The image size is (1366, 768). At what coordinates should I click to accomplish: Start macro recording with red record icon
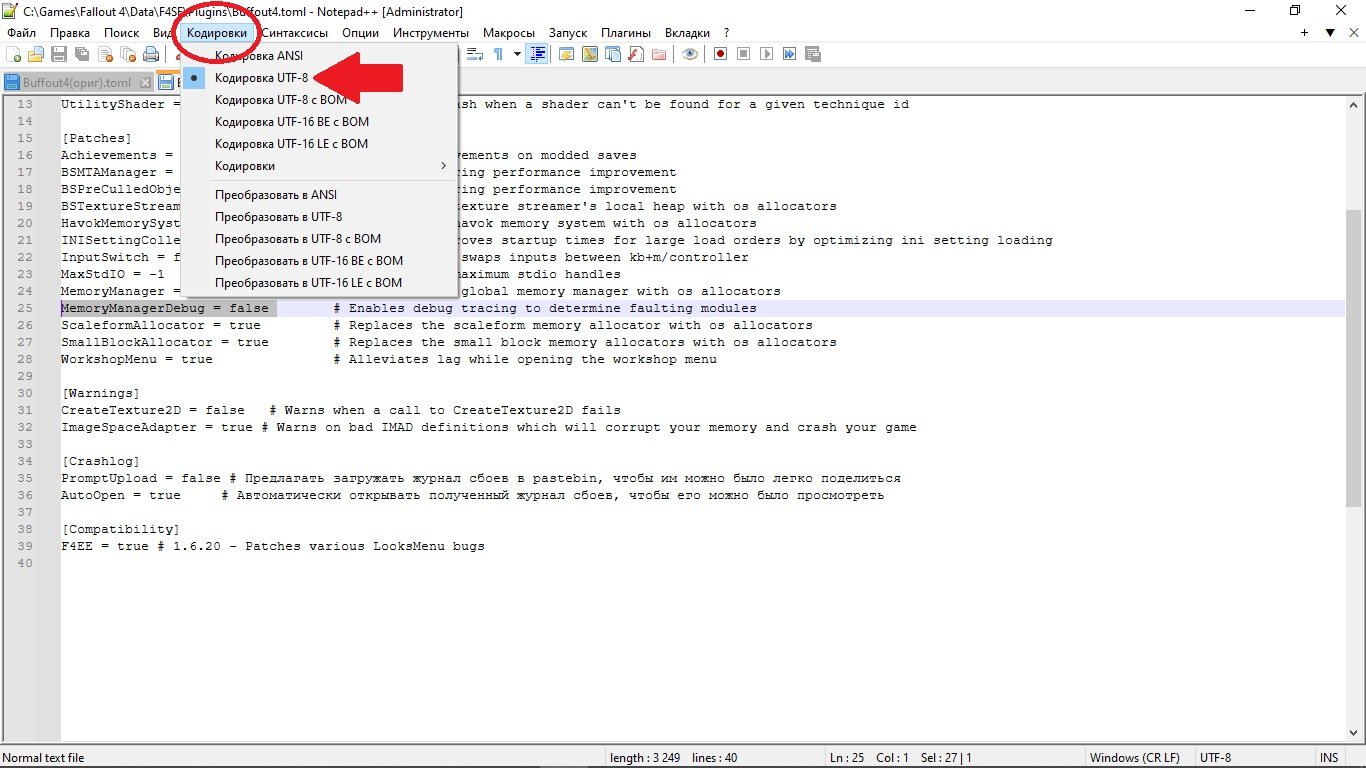(x=720, y=55)
